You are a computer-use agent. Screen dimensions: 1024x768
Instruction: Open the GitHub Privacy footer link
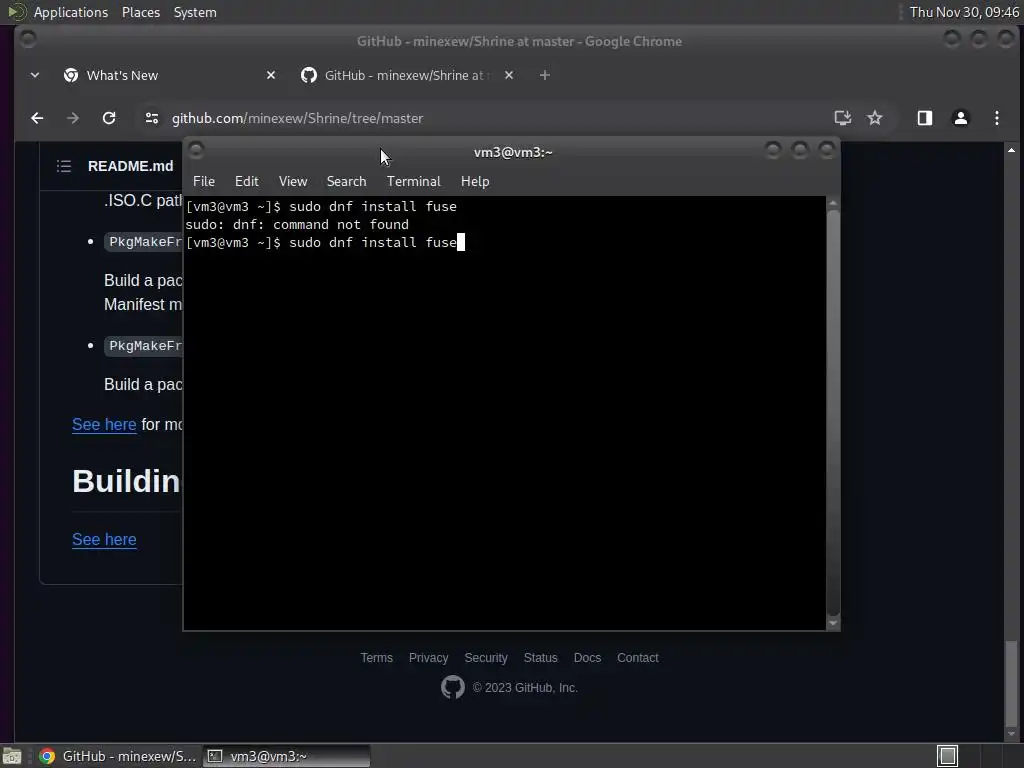(428, 658)
